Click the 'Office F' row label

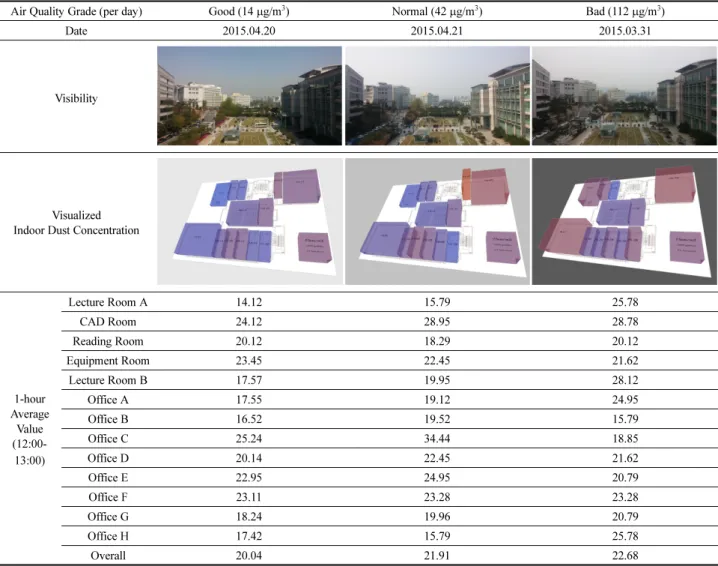tap(108, 497)
